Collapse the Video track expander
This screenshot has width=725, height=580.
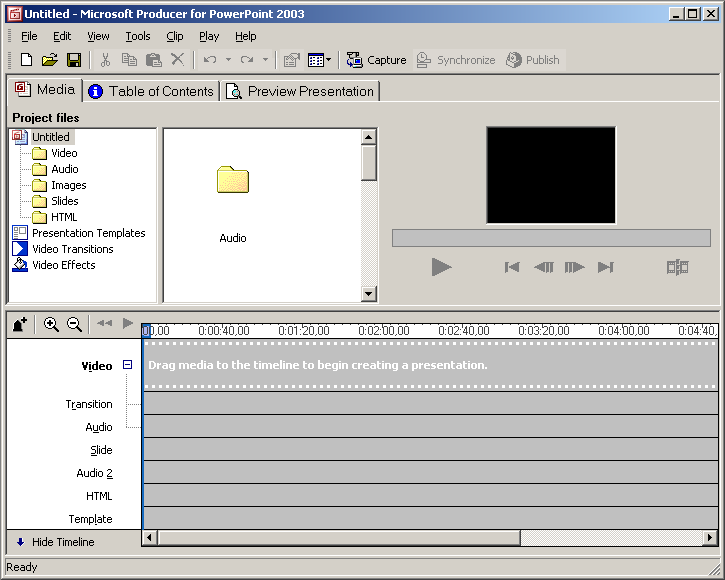point(127,364)
